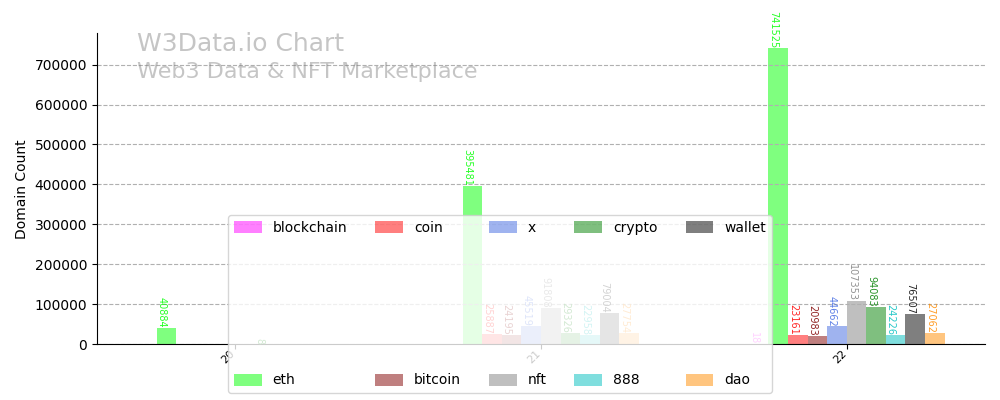Click the W3Data.io Chart title text
1000x400 pixels.
click(x=240, y=44)
